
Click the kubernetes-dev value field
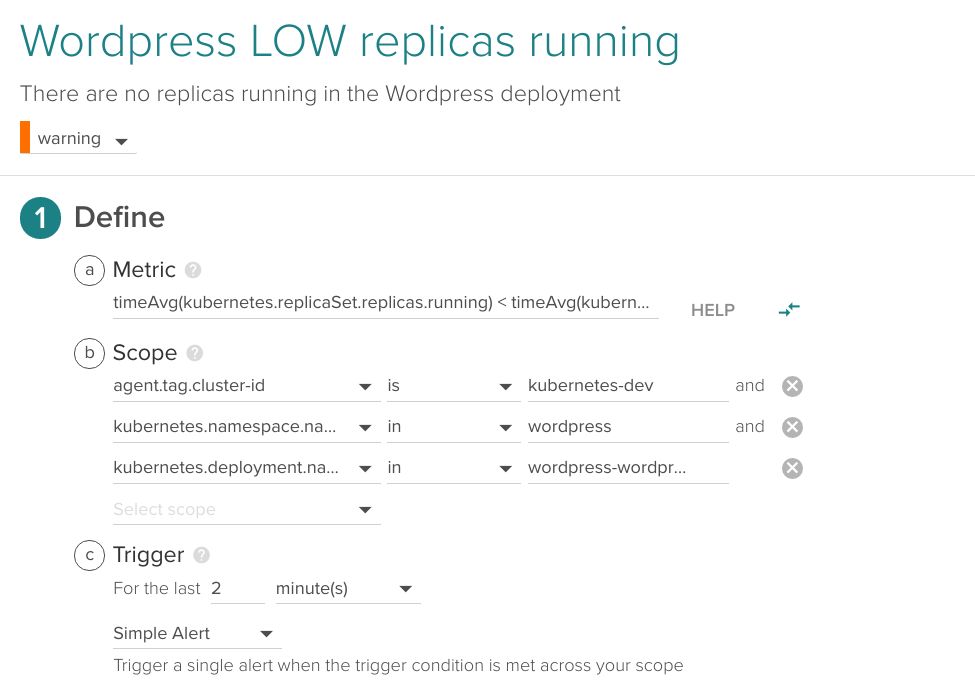point(628,386)
